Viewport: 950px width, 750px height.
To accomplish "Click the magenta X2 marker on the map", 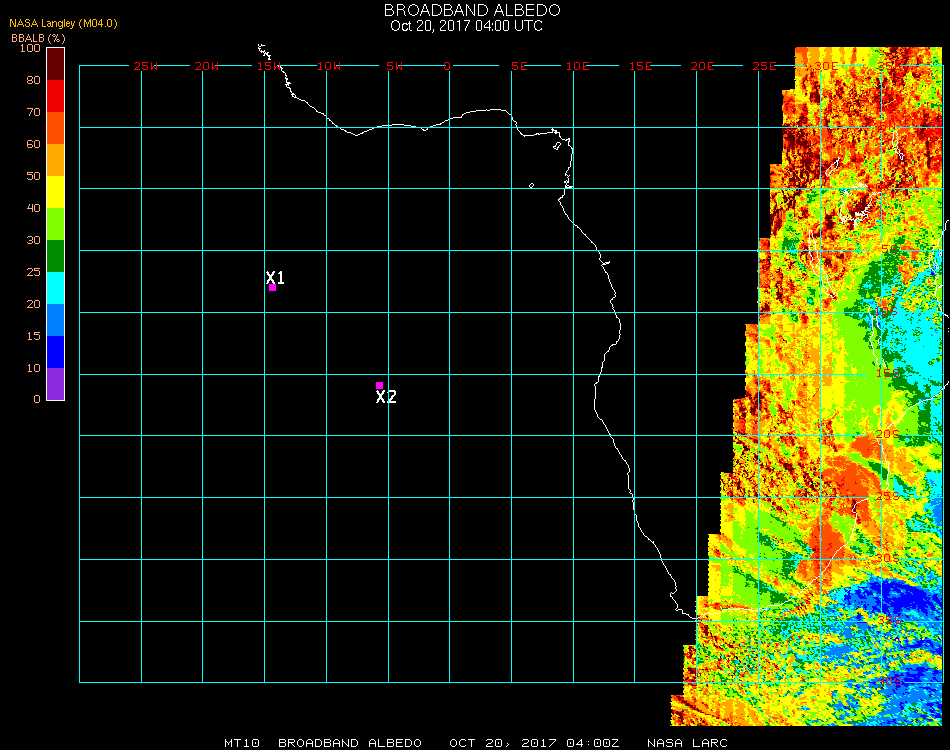I will [x=379, y=385].
